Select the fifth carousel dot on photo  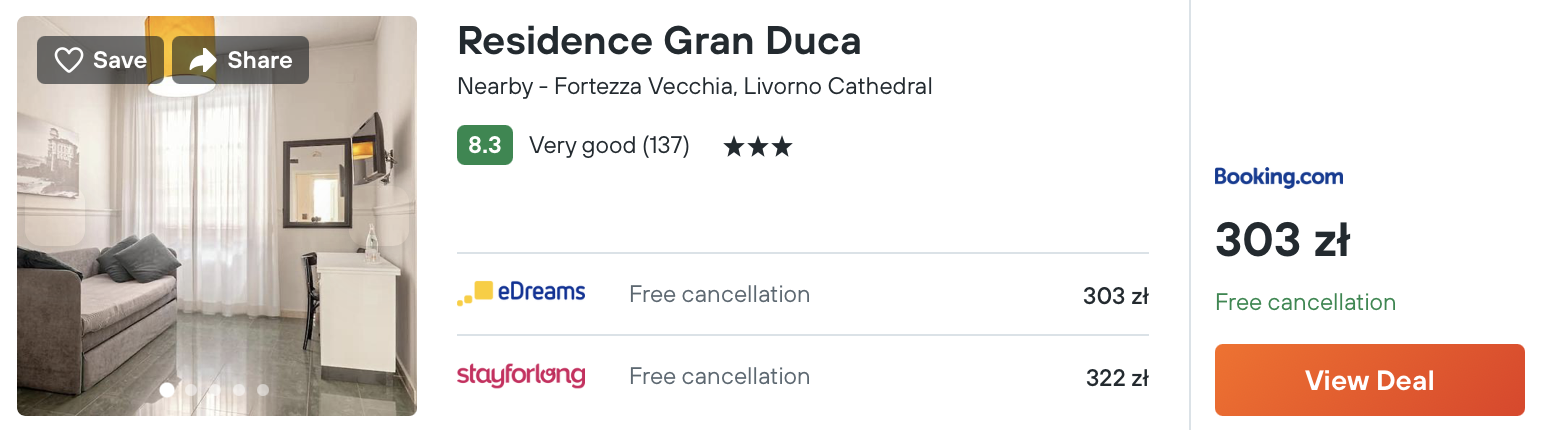[263, 390]
